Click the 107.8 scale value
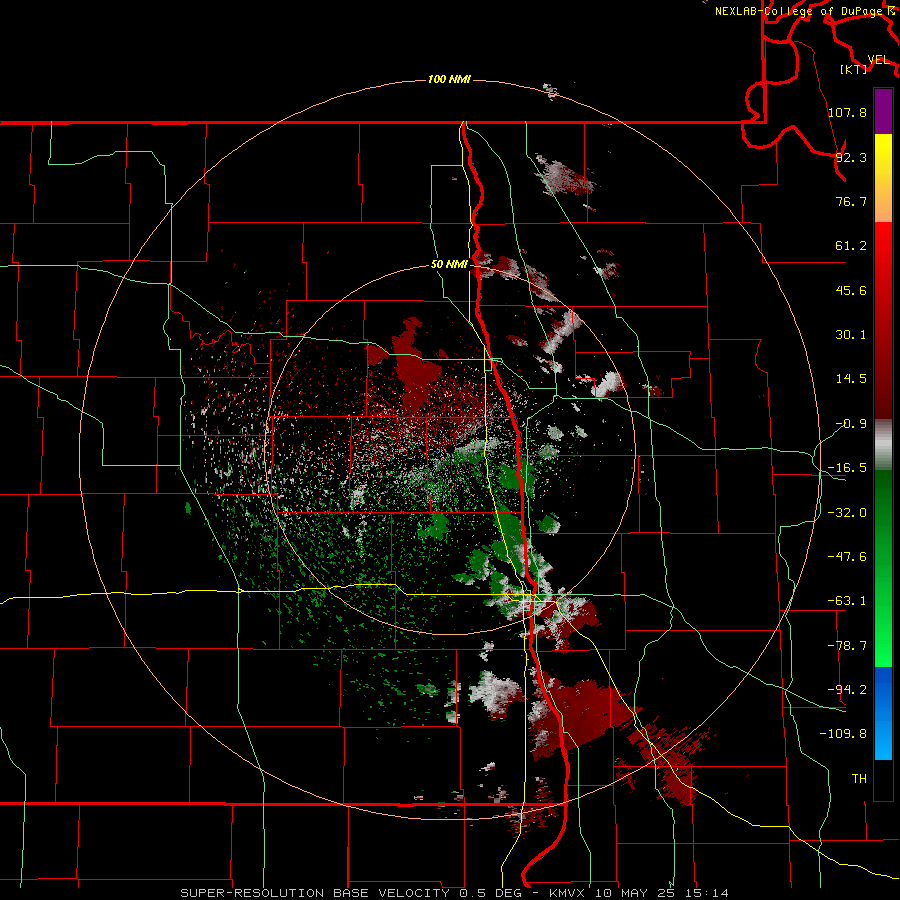Viewport: 900px width, 900px height. point(847,112)
